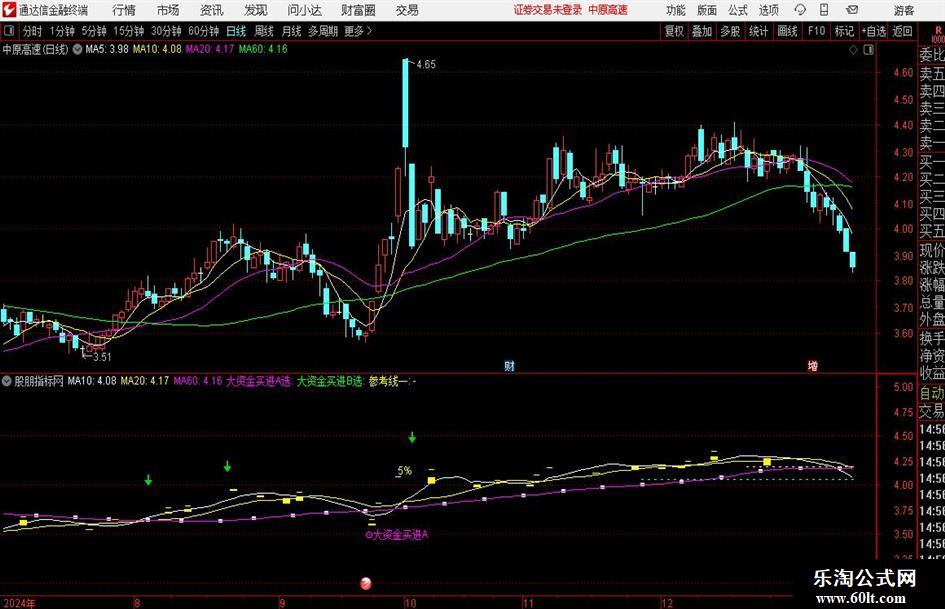Switch to the 周线 weekly period

[263, 31]
